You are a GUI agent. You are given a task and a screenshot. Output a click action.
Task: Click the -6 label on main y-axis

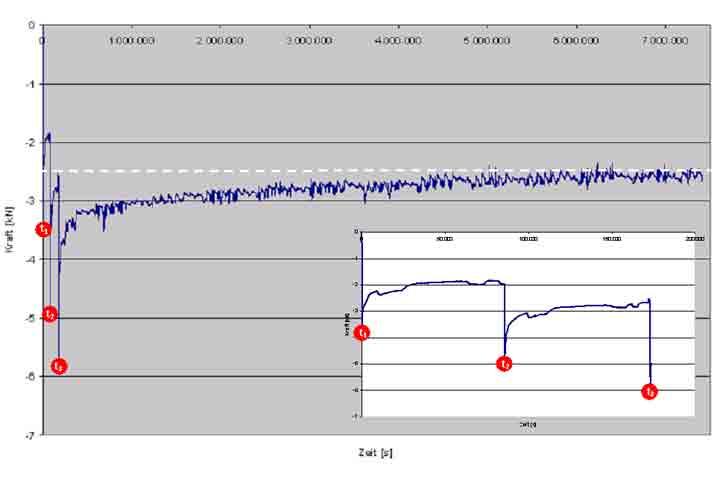coord(31,377)
